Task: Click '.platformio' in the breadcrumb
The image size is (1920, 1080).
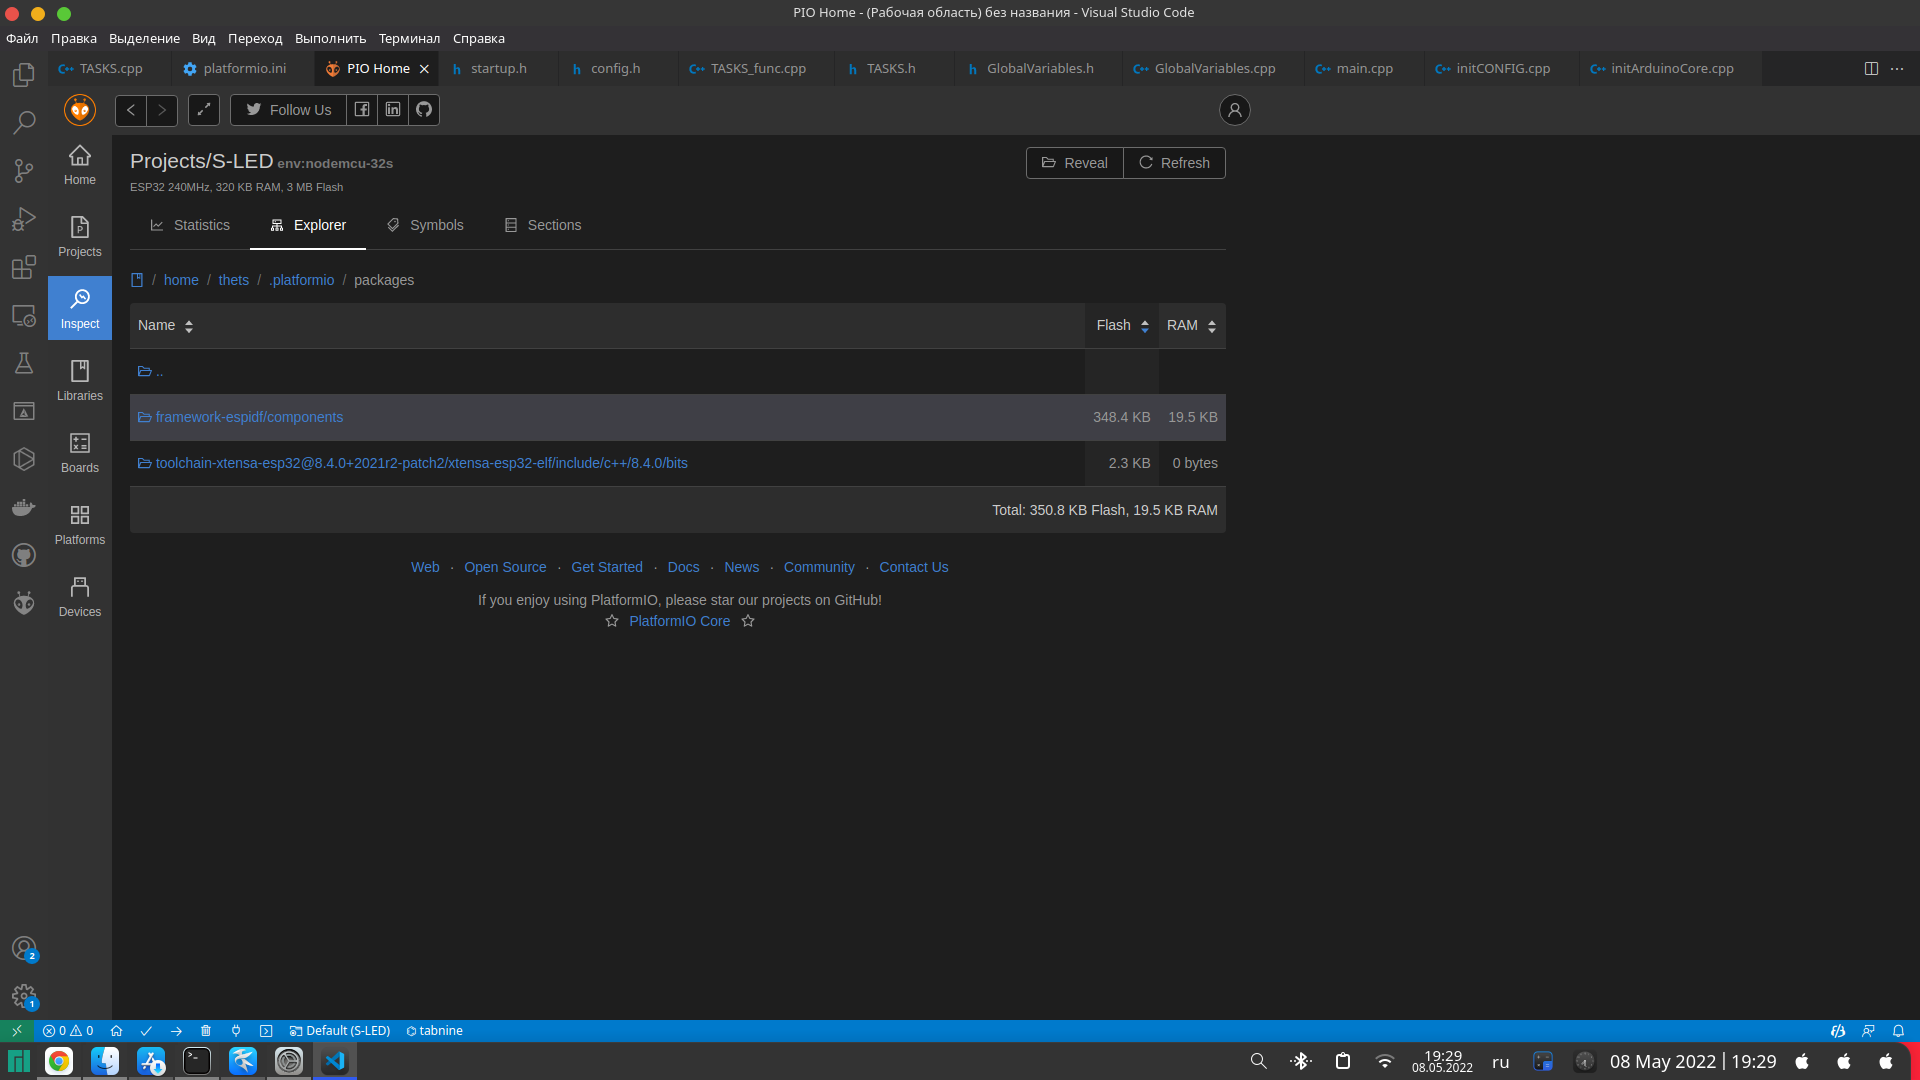Action: click(x=302, y=280)
